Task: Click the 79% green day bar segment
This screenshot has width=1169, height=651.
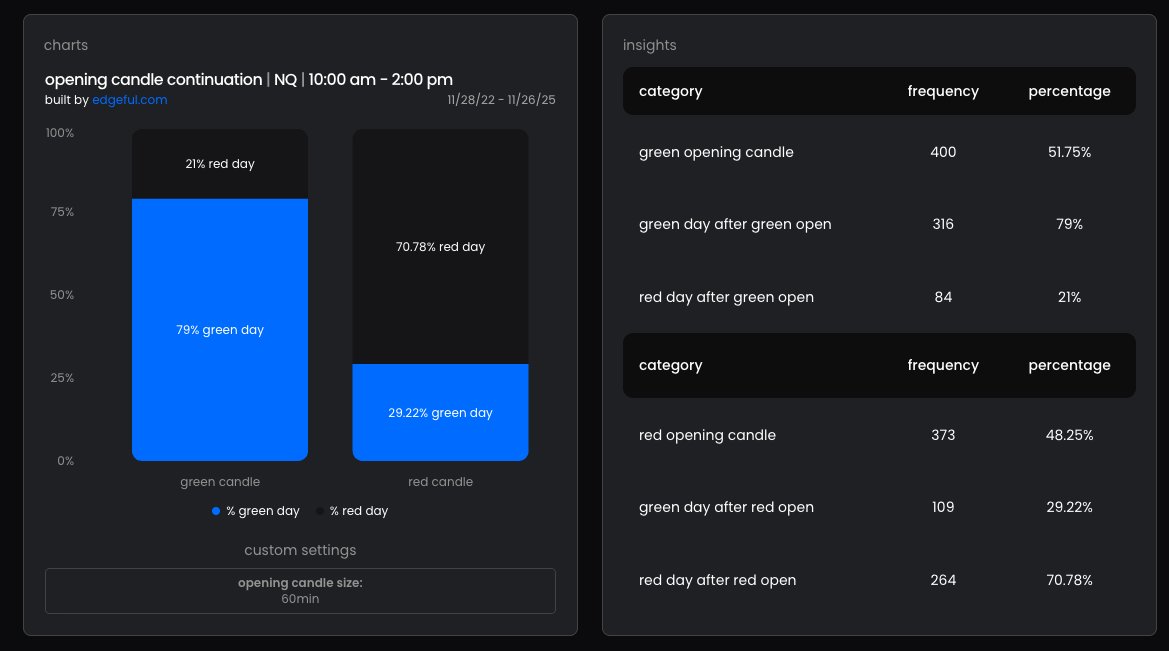Action: (220, 330)
